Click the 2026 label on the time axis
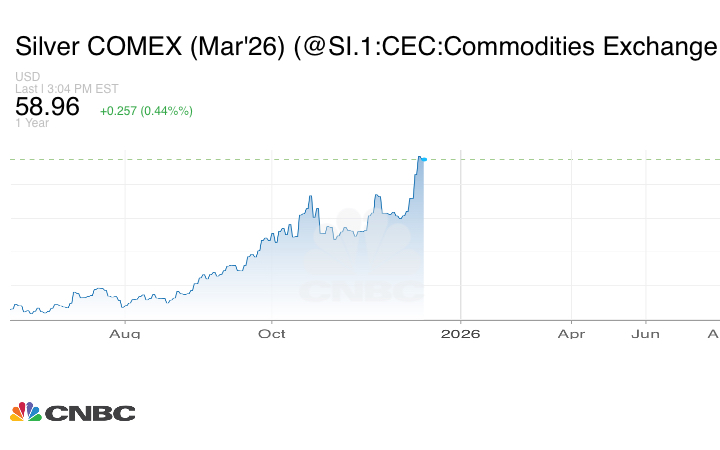Screen dimensions: 720x450 (x=461, y=334)
